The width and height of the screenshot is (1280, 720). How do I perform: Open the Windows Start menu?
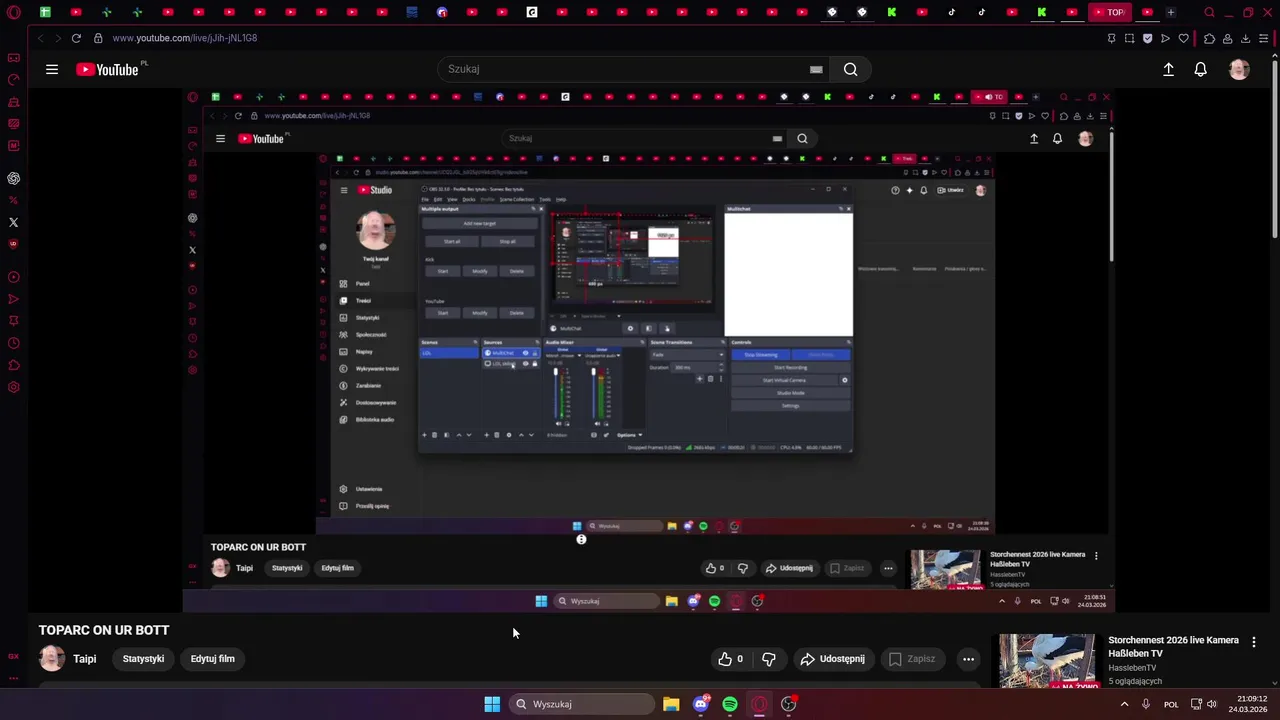pos(492,704)
